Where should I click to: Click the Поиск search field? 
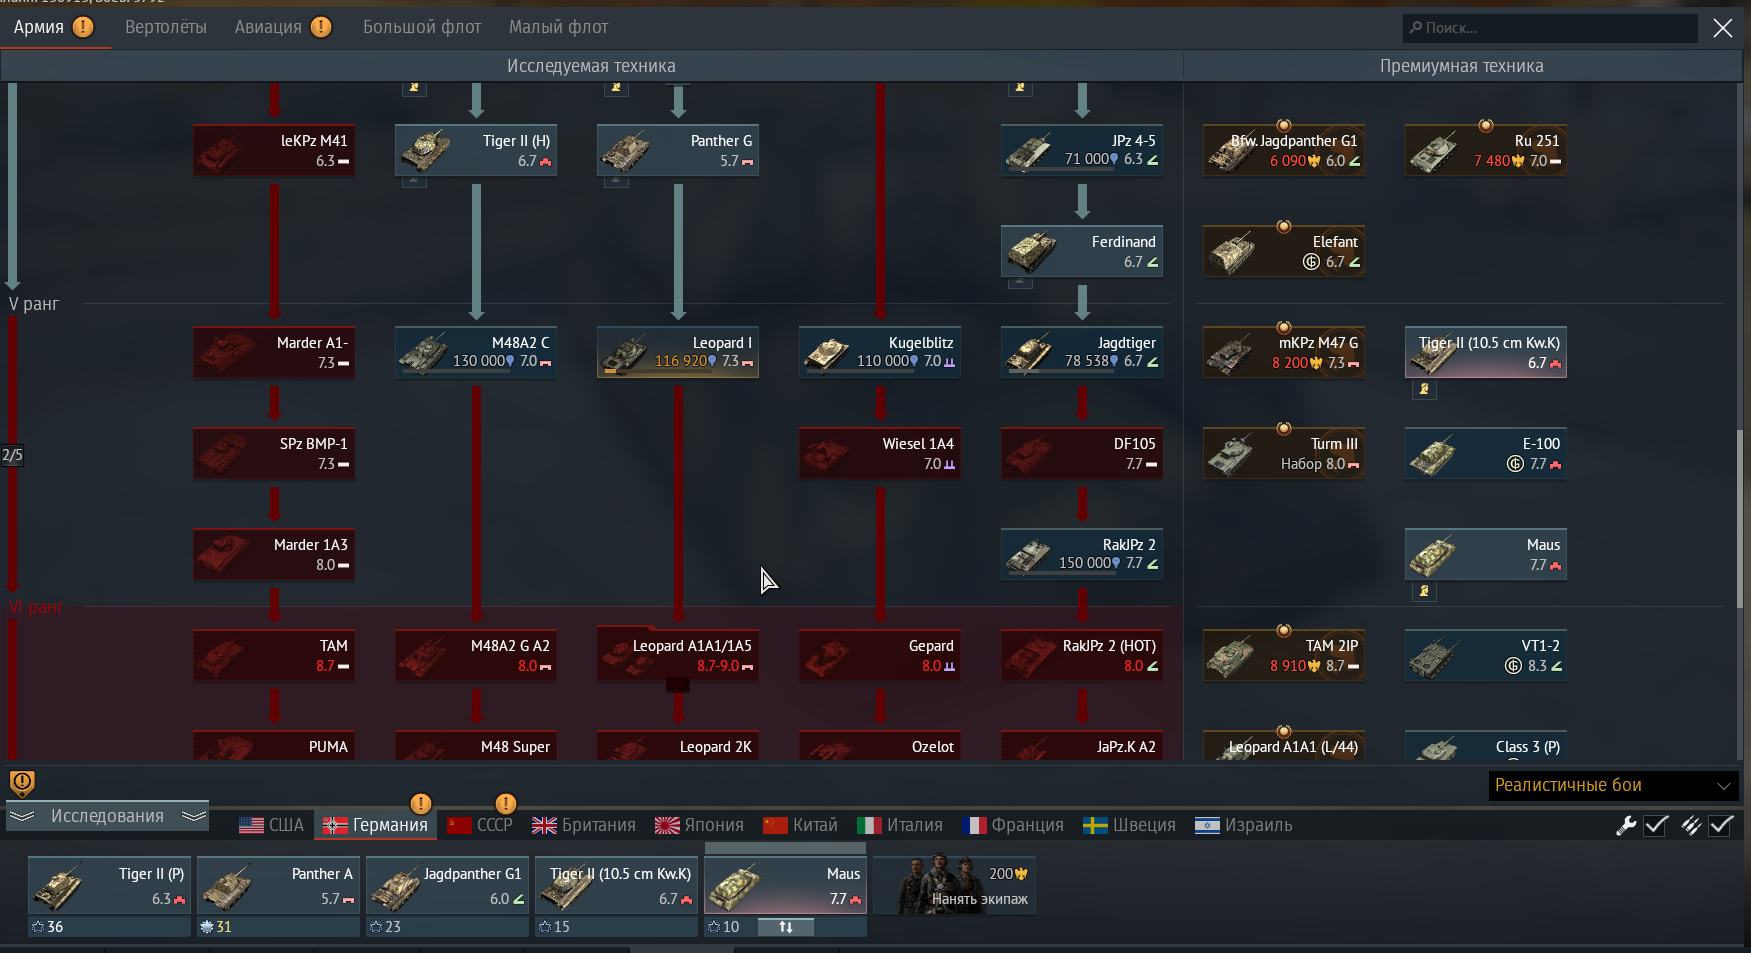[1550, 28]
